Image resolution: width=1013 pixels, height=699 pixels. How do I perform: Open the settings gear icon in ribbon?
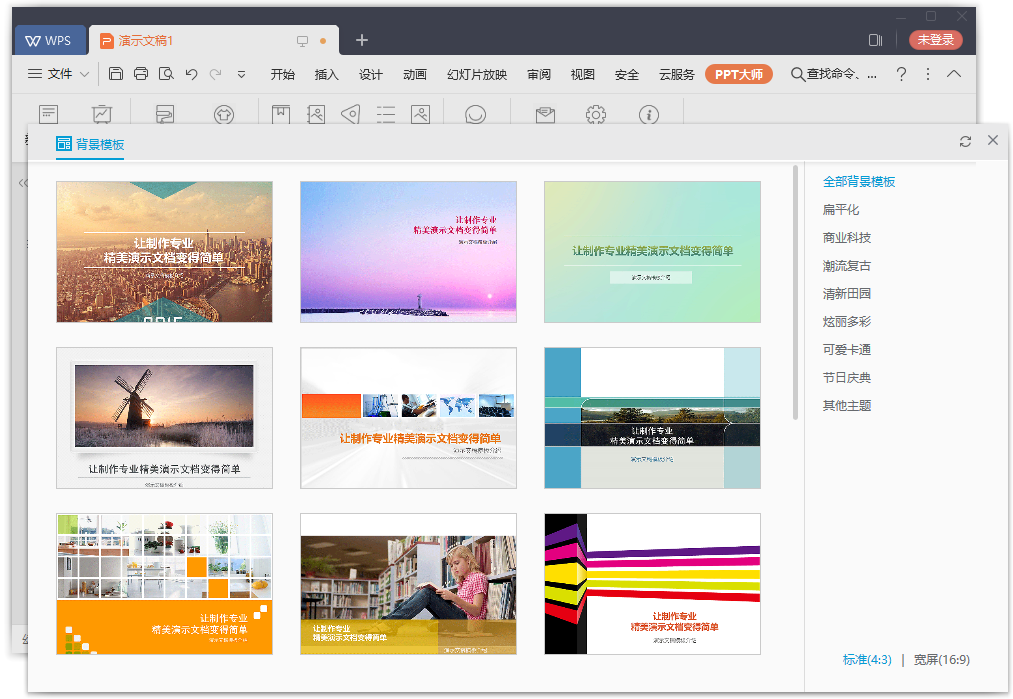pyautogui.click(x=596, y=115)
